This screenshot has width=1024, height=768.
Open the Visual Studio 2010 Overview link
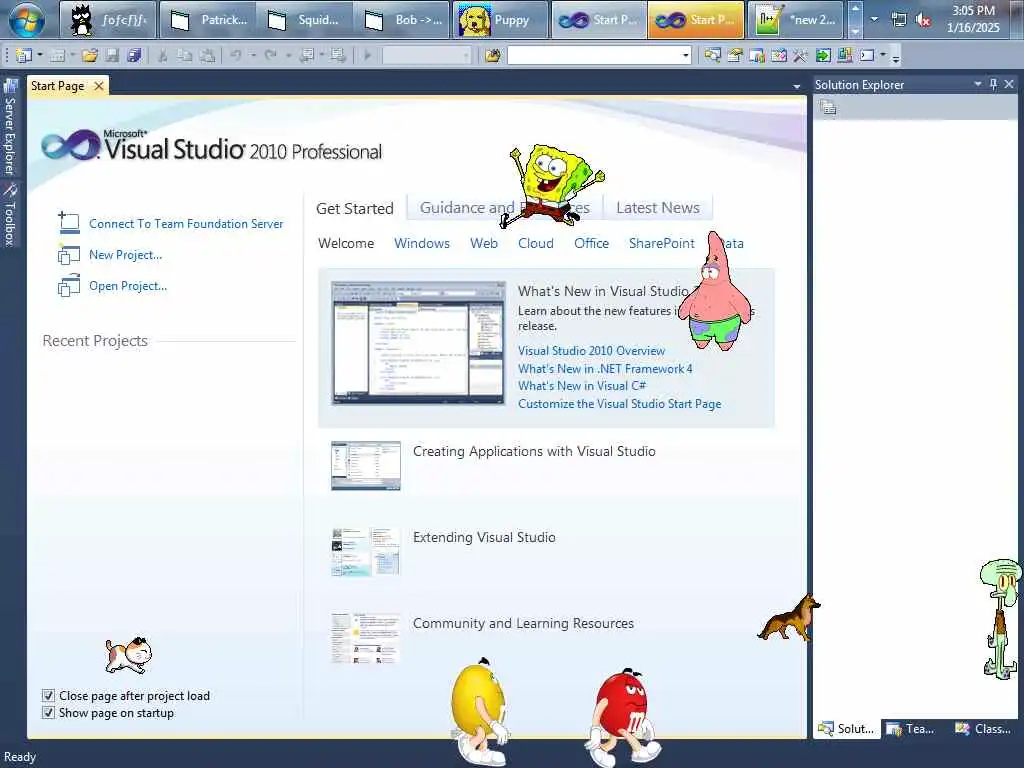click(592, 351)
